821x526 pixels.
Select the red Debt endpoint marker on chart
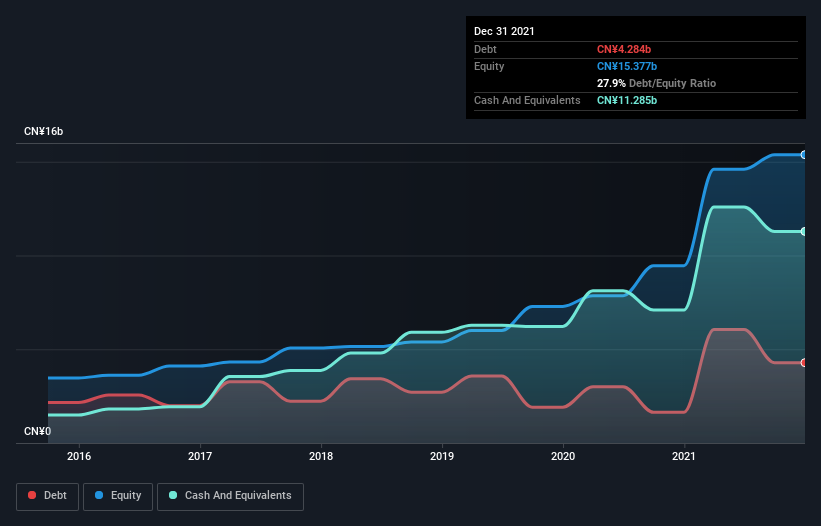pos(804,363)
